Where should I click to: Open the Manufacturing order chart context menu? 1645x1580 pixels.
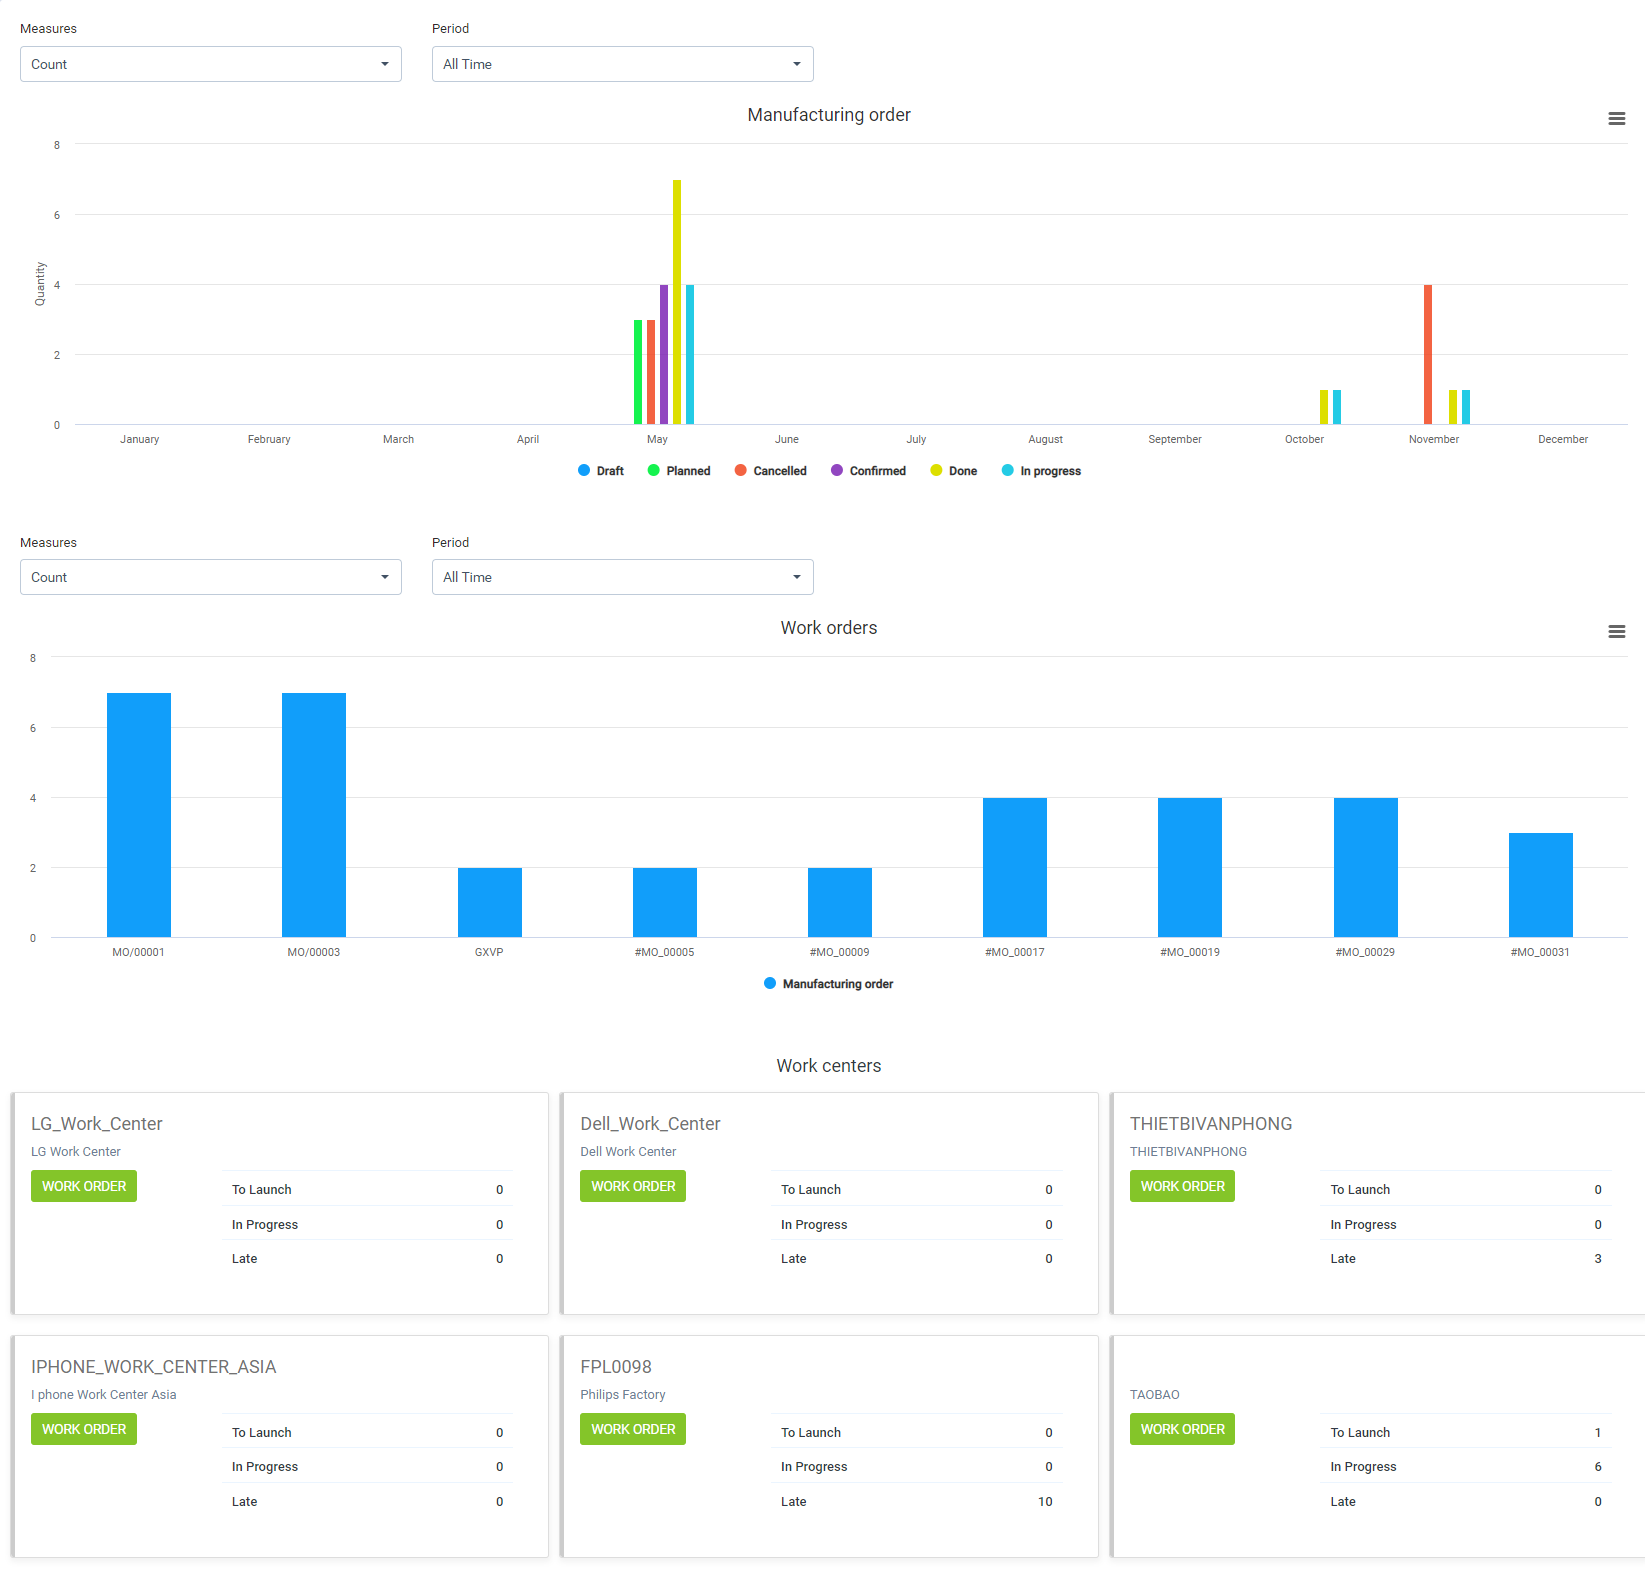coord(1616,118)
